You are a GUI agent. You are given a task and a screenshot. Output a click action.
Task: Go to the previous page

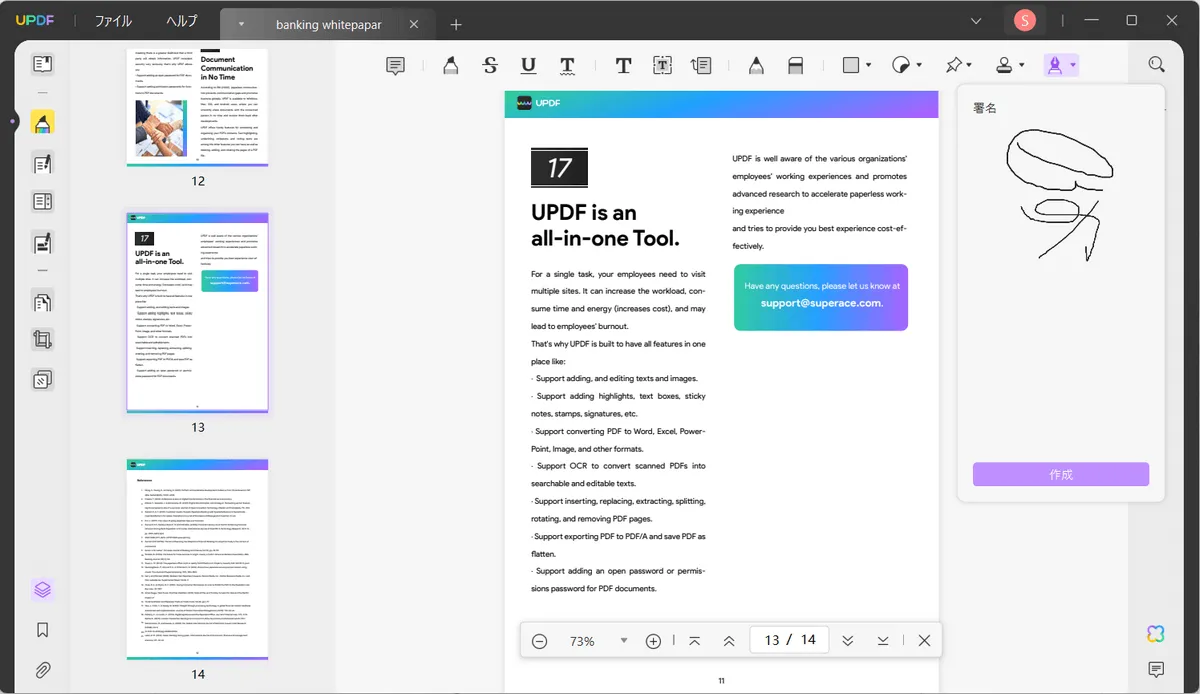coord(729,641)
